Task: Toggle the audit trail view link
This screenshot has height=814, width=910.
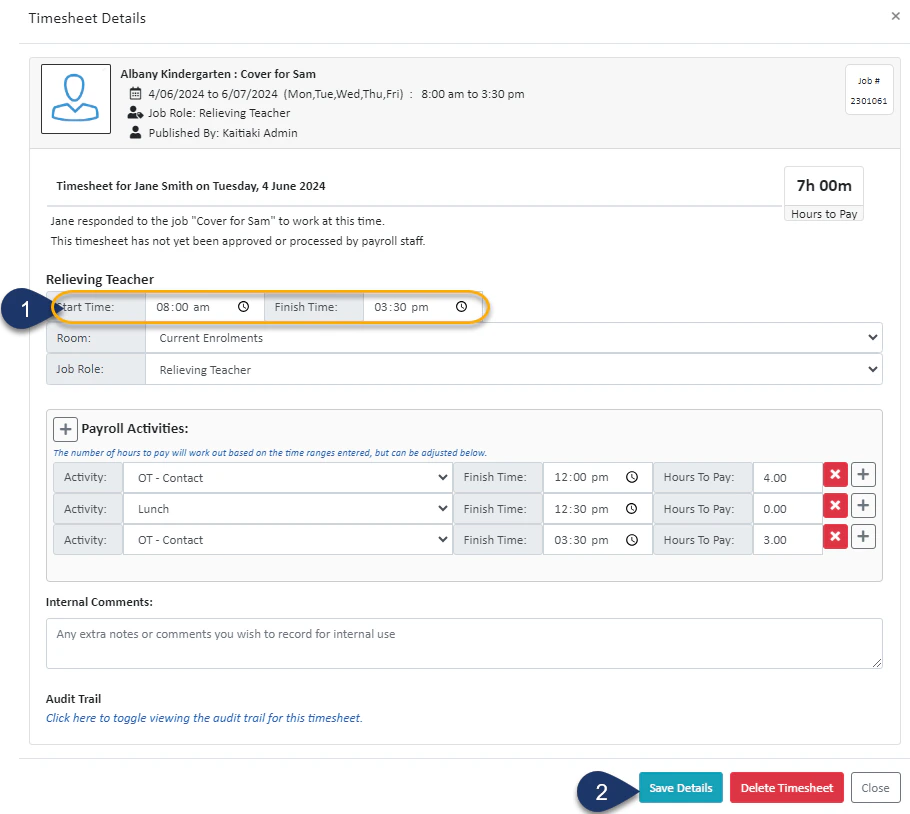Action: click(x=204, y=718)
